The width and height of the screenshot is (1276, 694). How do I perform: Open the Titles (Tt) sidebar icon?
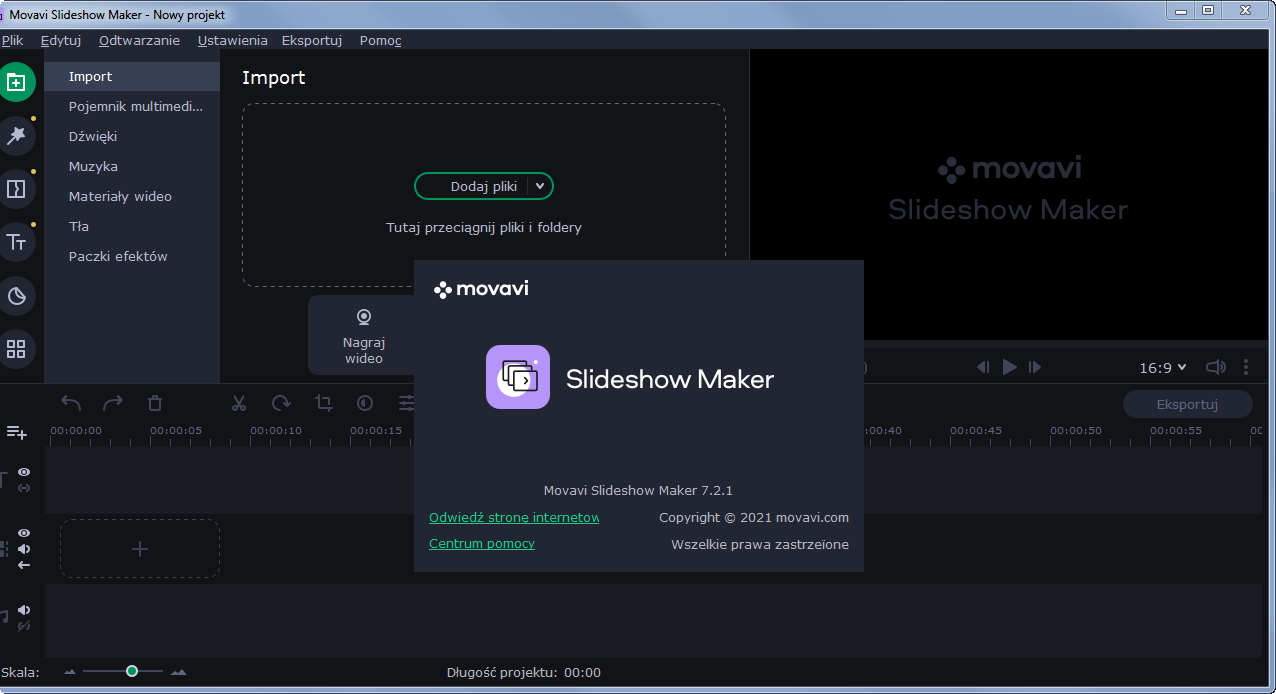pos(16,242)
